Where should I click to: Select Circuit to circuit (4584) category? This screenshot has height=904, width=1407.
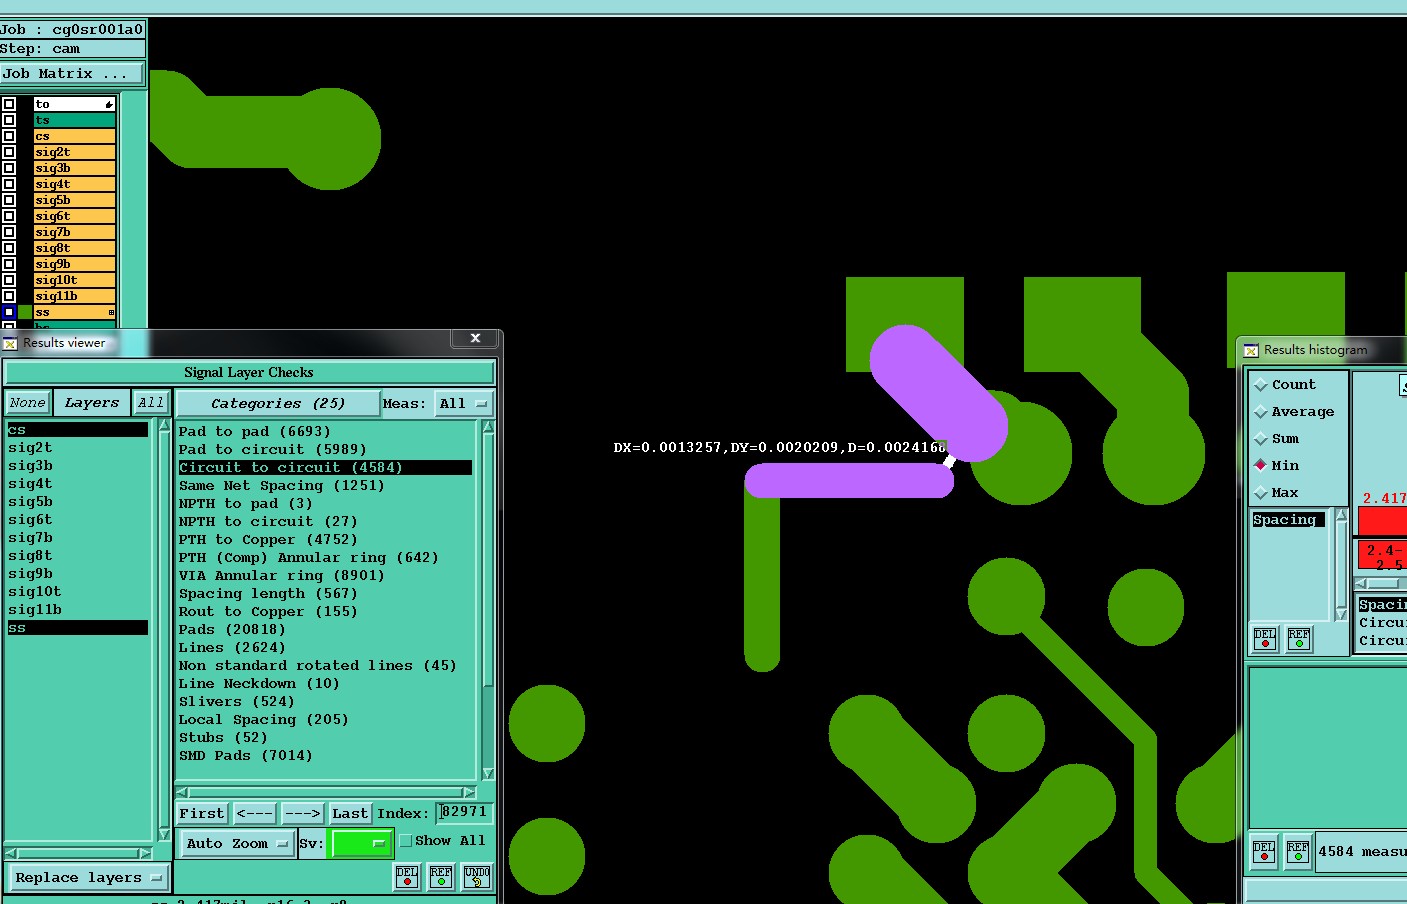(x=325, y=468)
